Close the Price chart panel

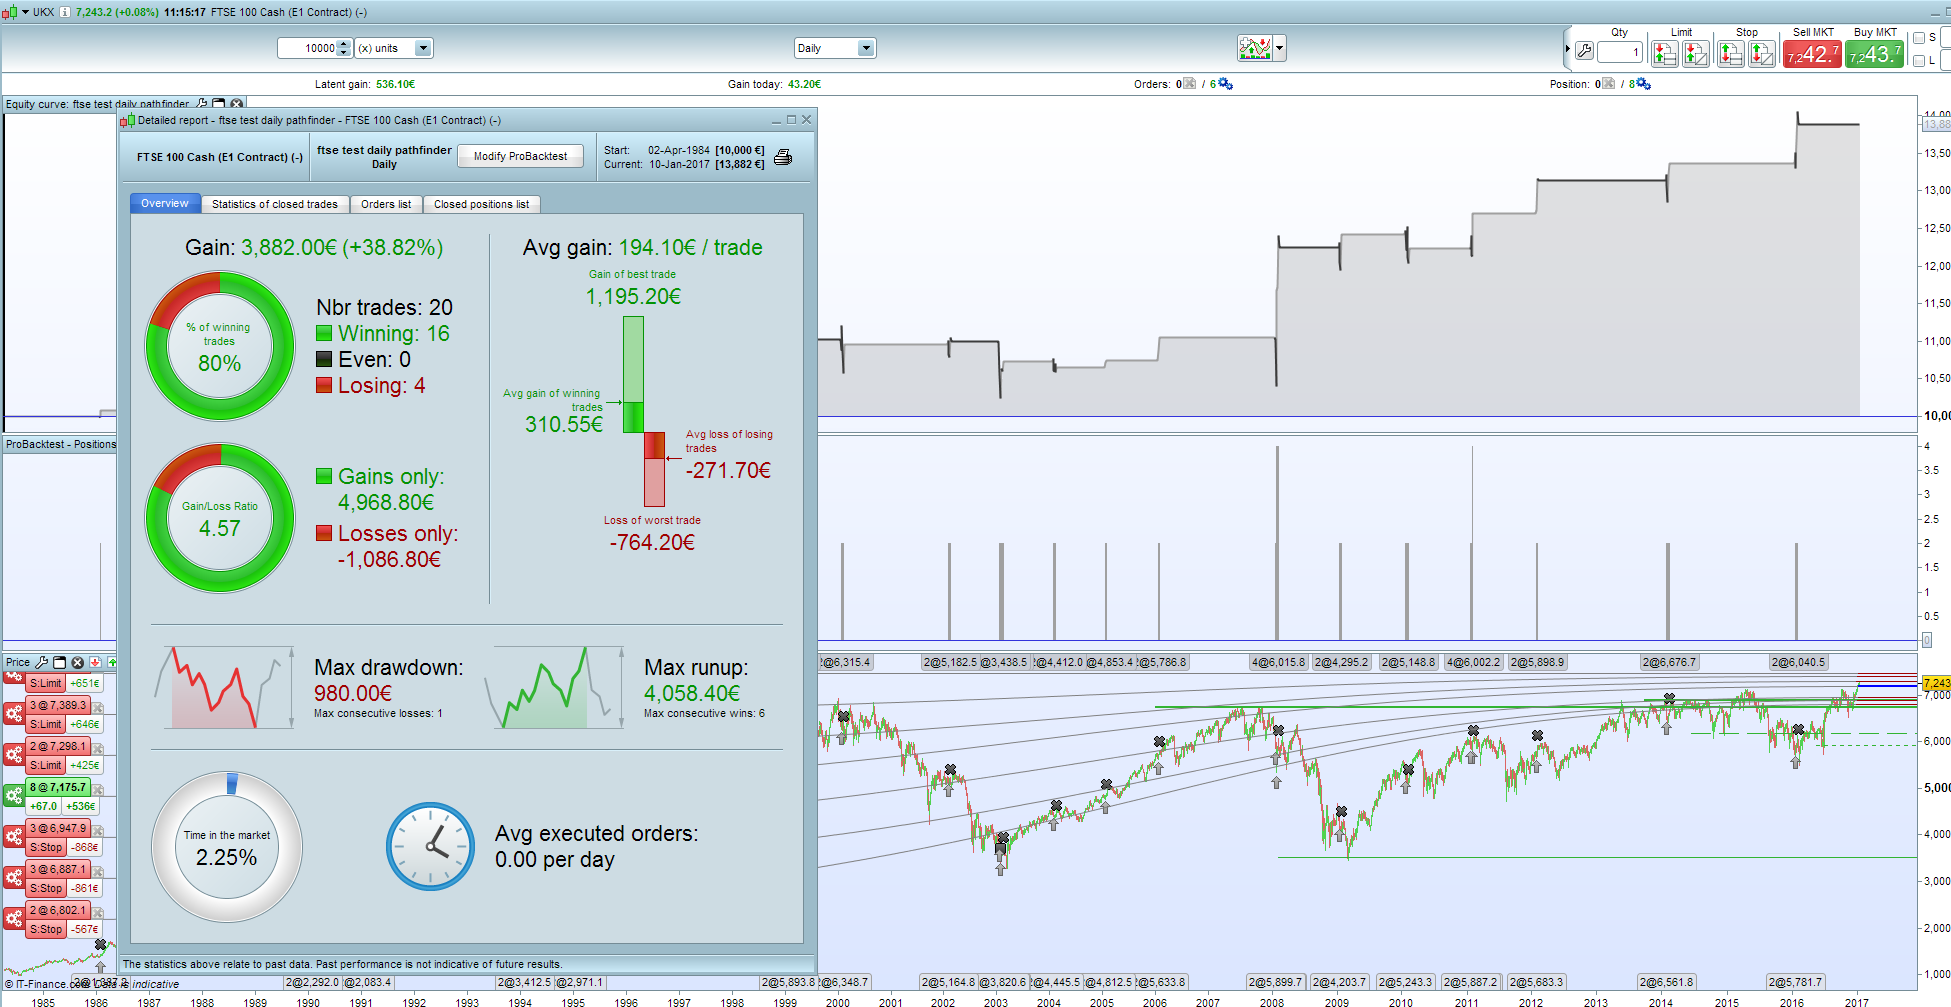click(x=78, y=662)
